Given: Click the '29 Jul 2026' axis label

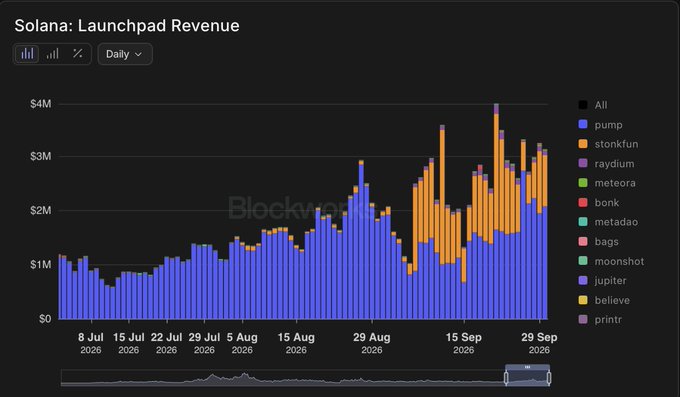Looking at the screenshot, I should tap(204, 343).
